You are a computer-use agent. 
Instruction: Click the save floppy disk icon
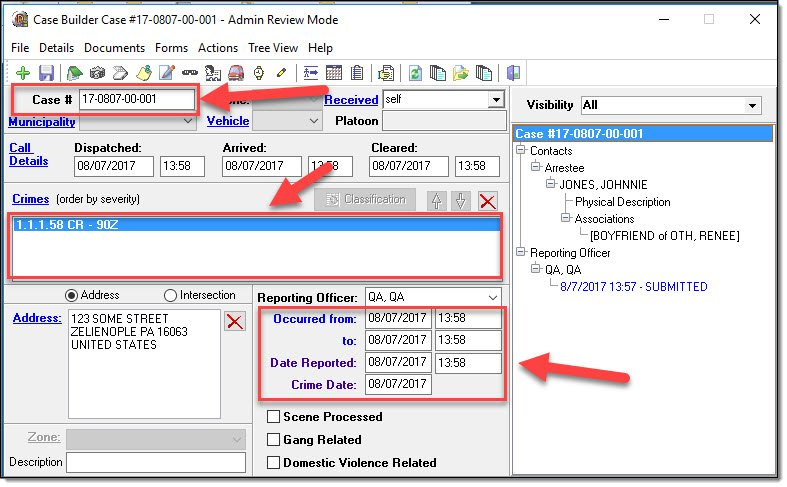(46, 73)
